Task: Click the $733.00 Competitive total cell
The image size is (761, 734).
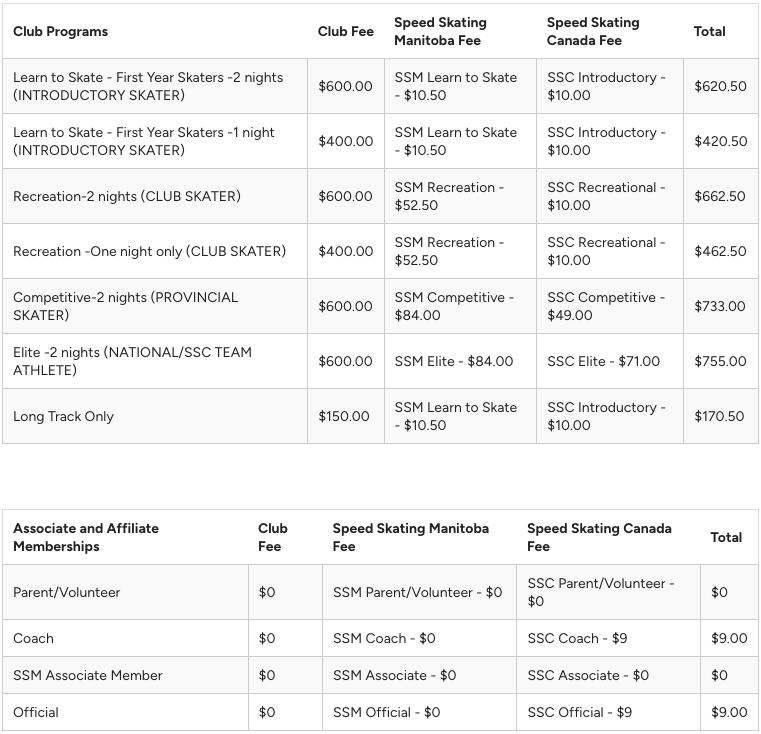Action: pos(720,306)
